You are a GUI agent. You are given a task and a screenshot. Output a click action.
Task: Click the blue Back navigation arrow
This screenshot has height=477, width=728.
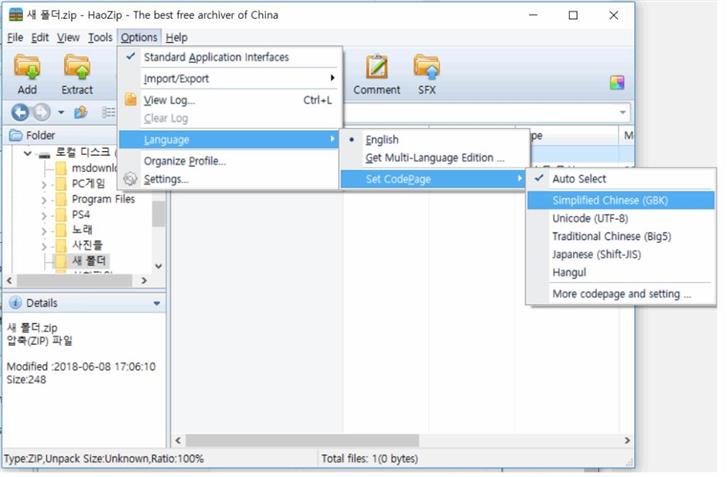pos(20,112)
